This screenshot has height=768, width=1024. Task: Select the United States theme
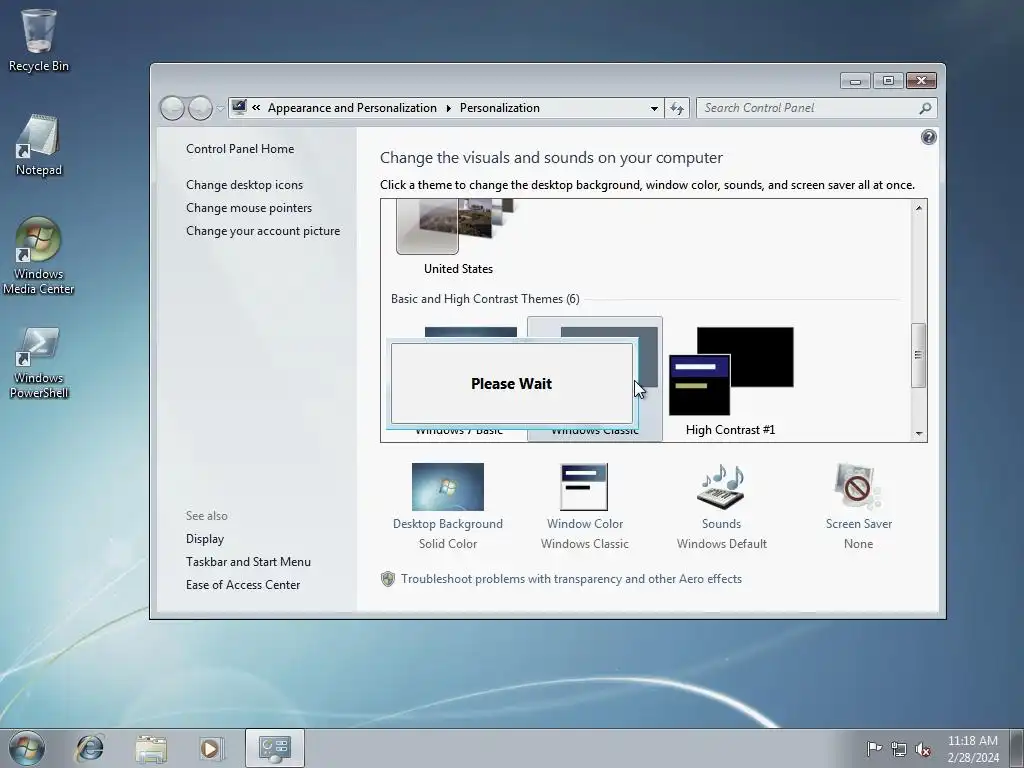tap(458, 237)
